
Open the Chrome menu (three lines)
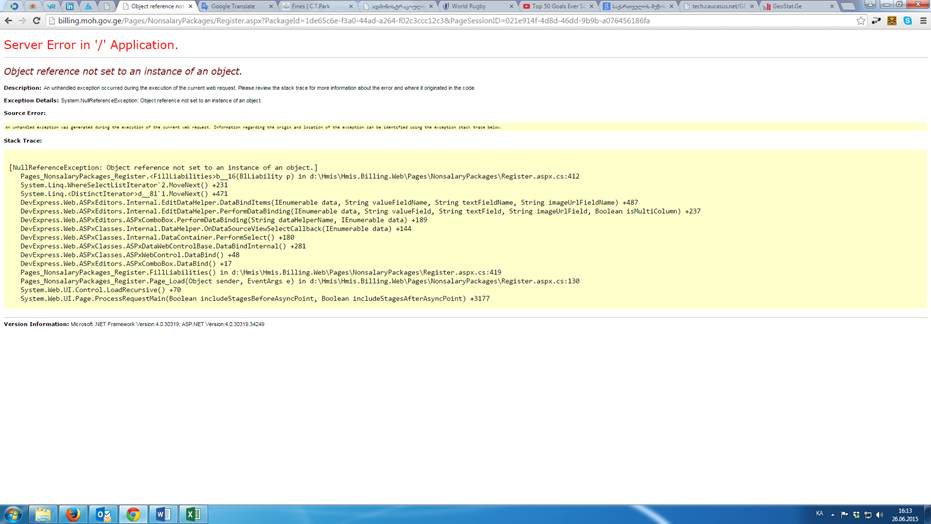coord(922,20)
